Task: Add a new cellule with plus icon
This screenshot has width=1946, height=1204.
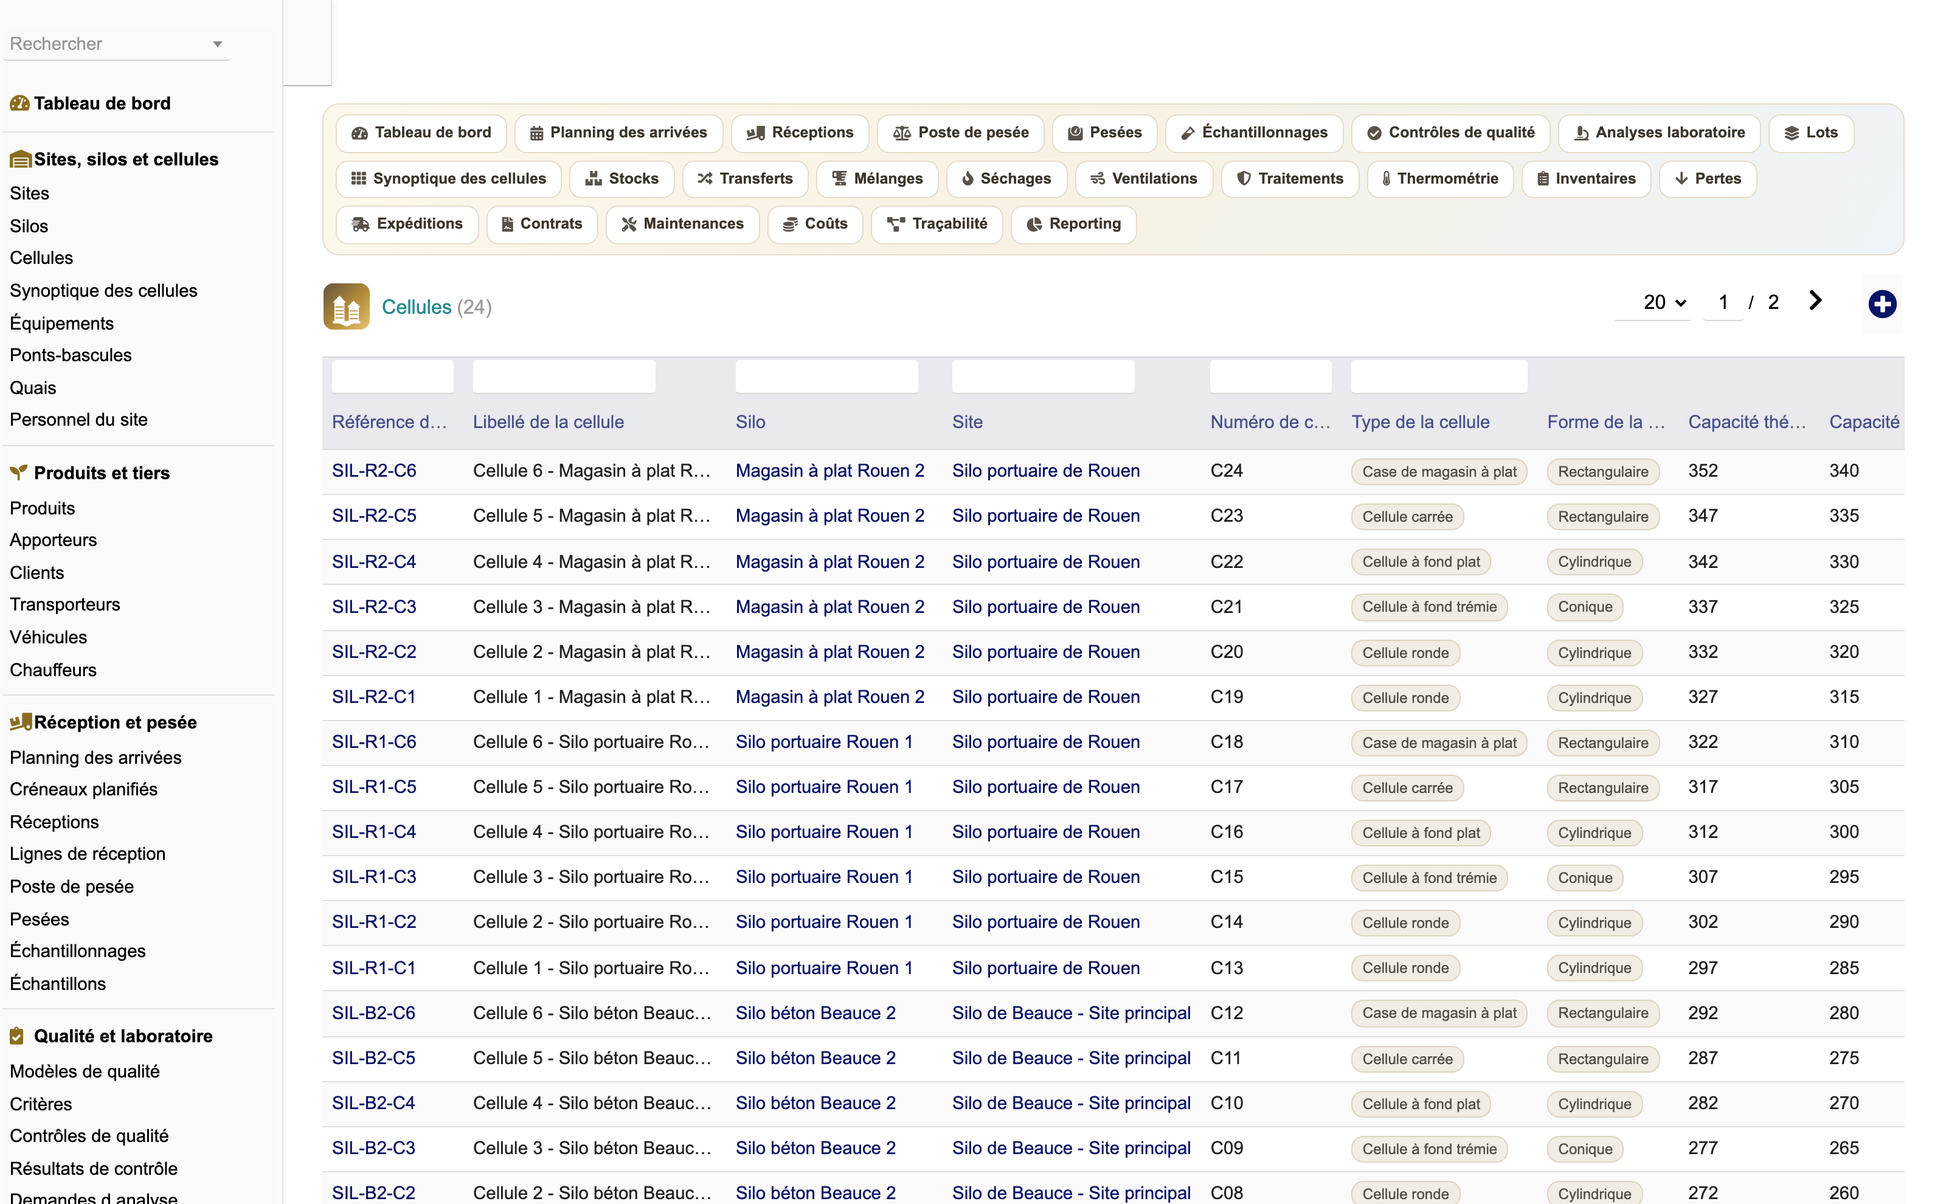Action: 1882,304
